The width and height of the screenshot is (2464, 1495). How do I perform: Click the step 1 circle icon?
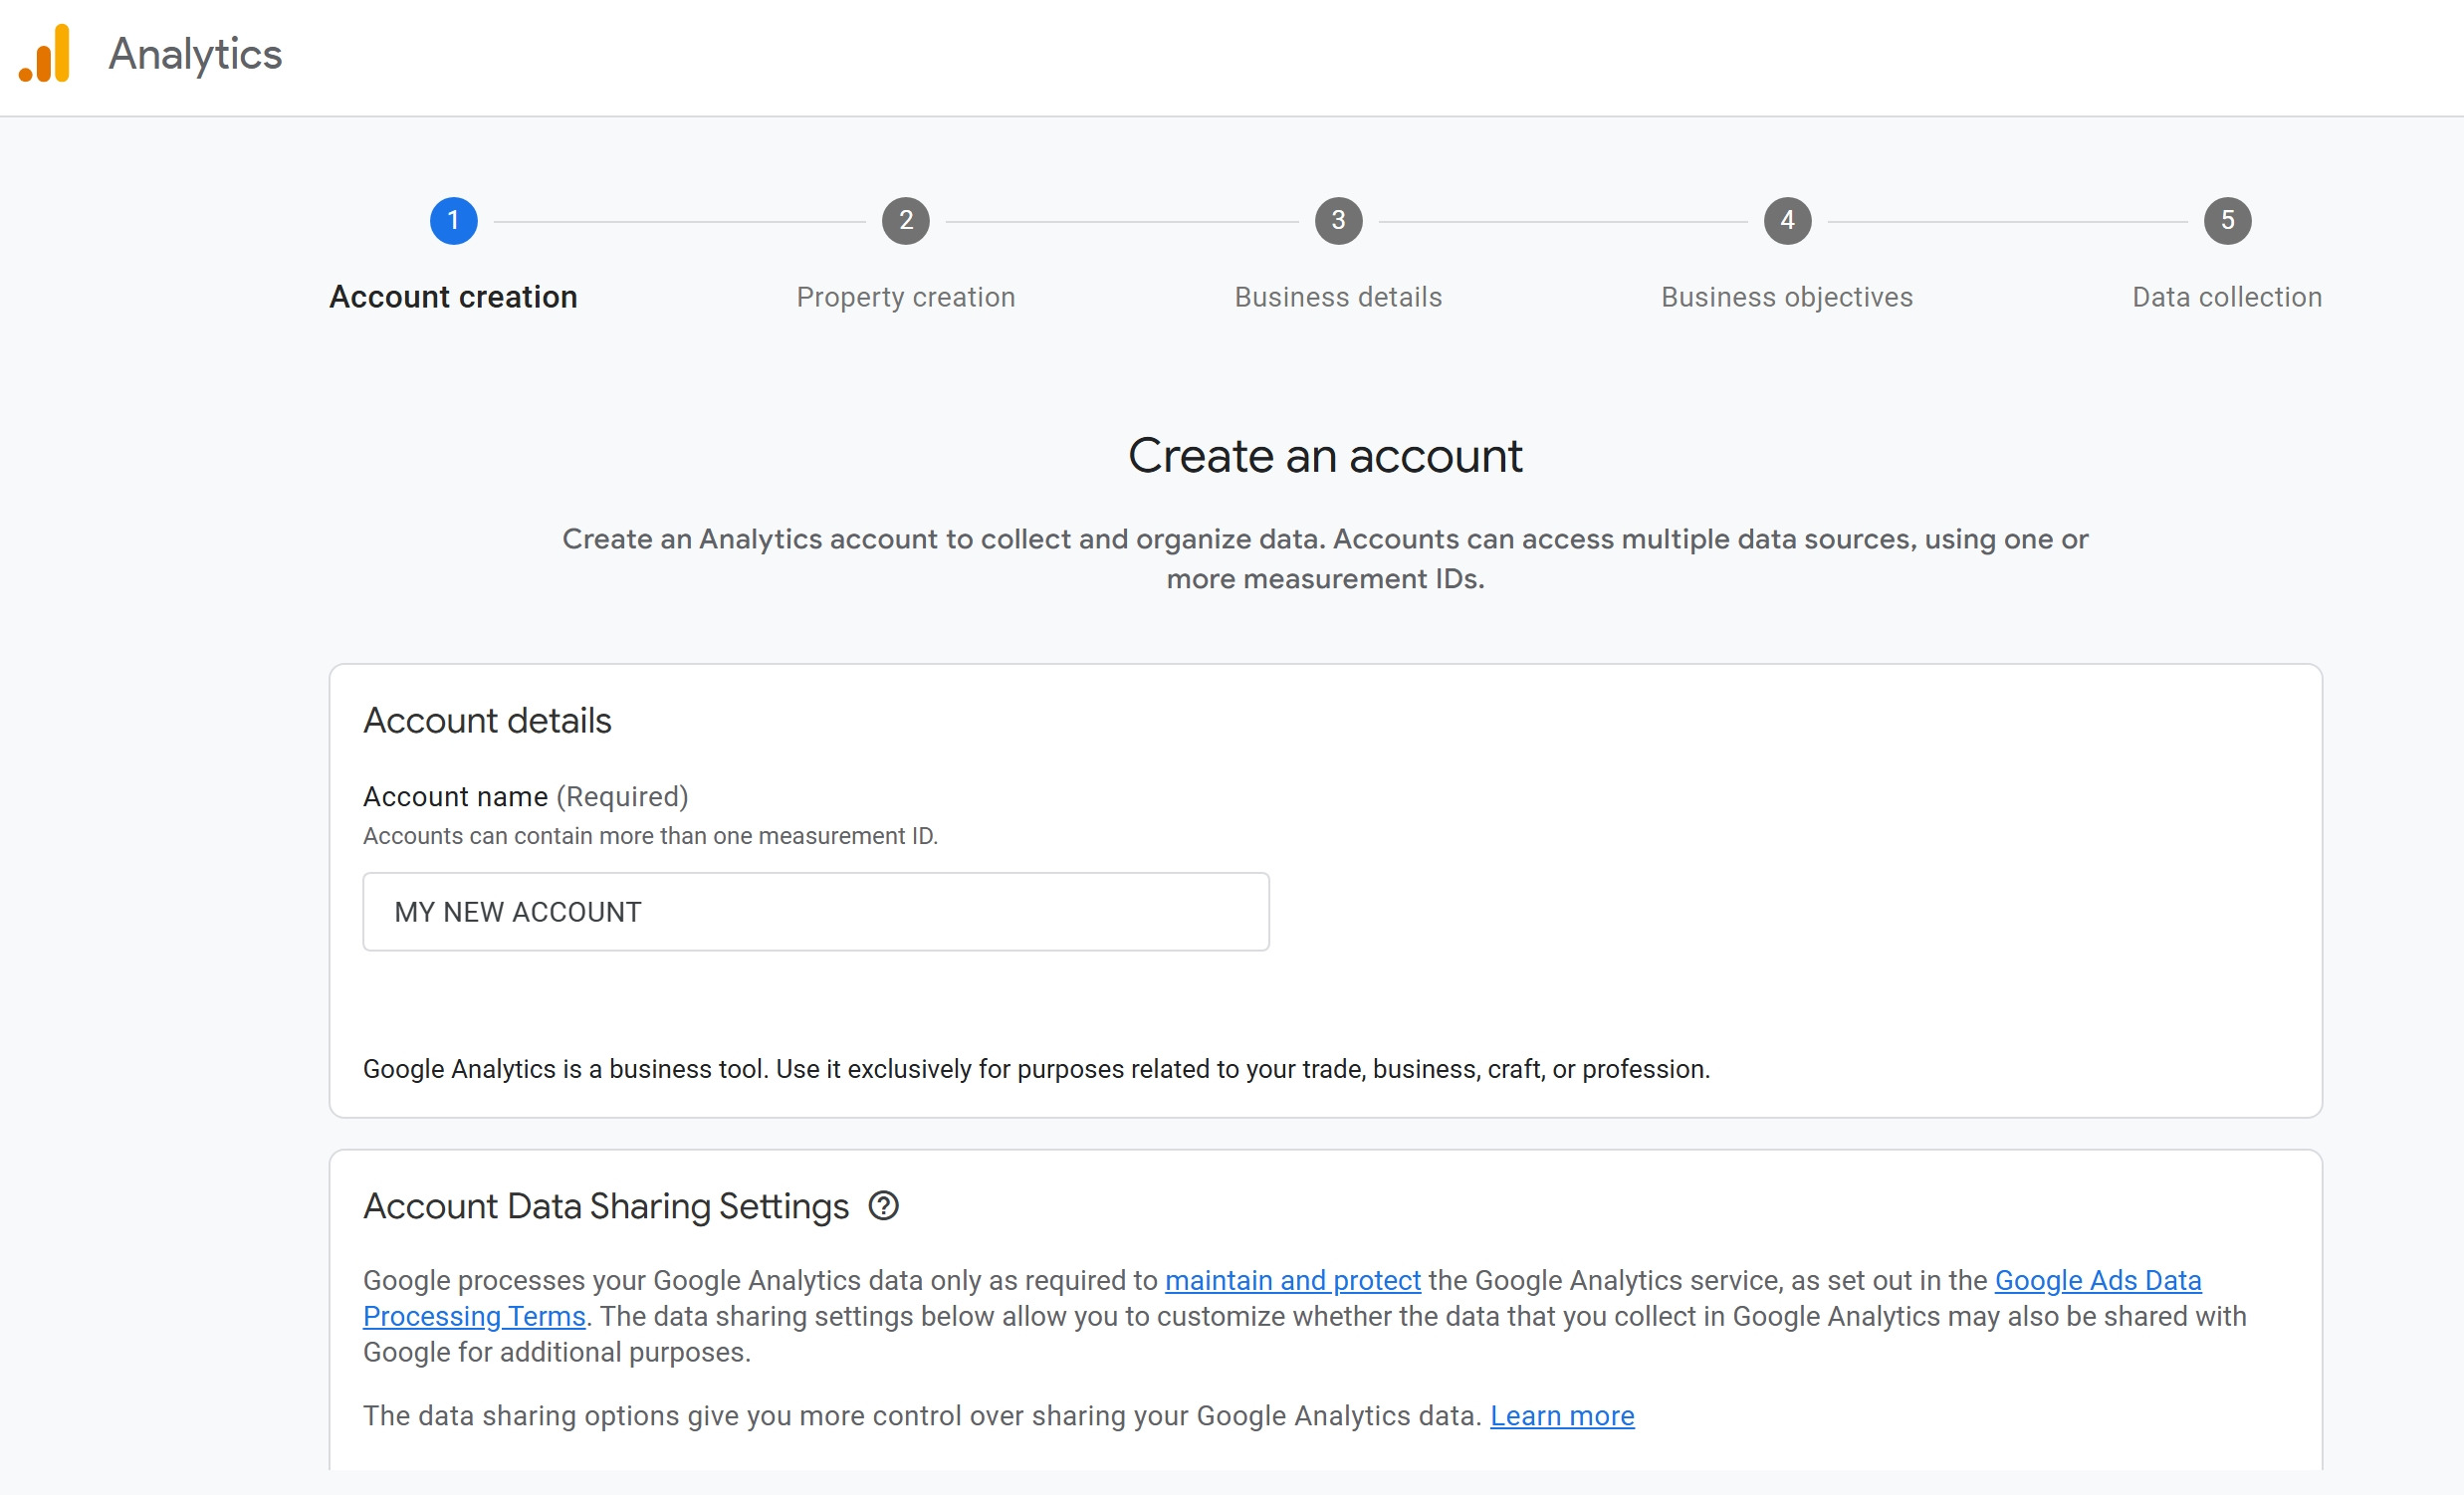pyautogui.click(x=453, y=221)
